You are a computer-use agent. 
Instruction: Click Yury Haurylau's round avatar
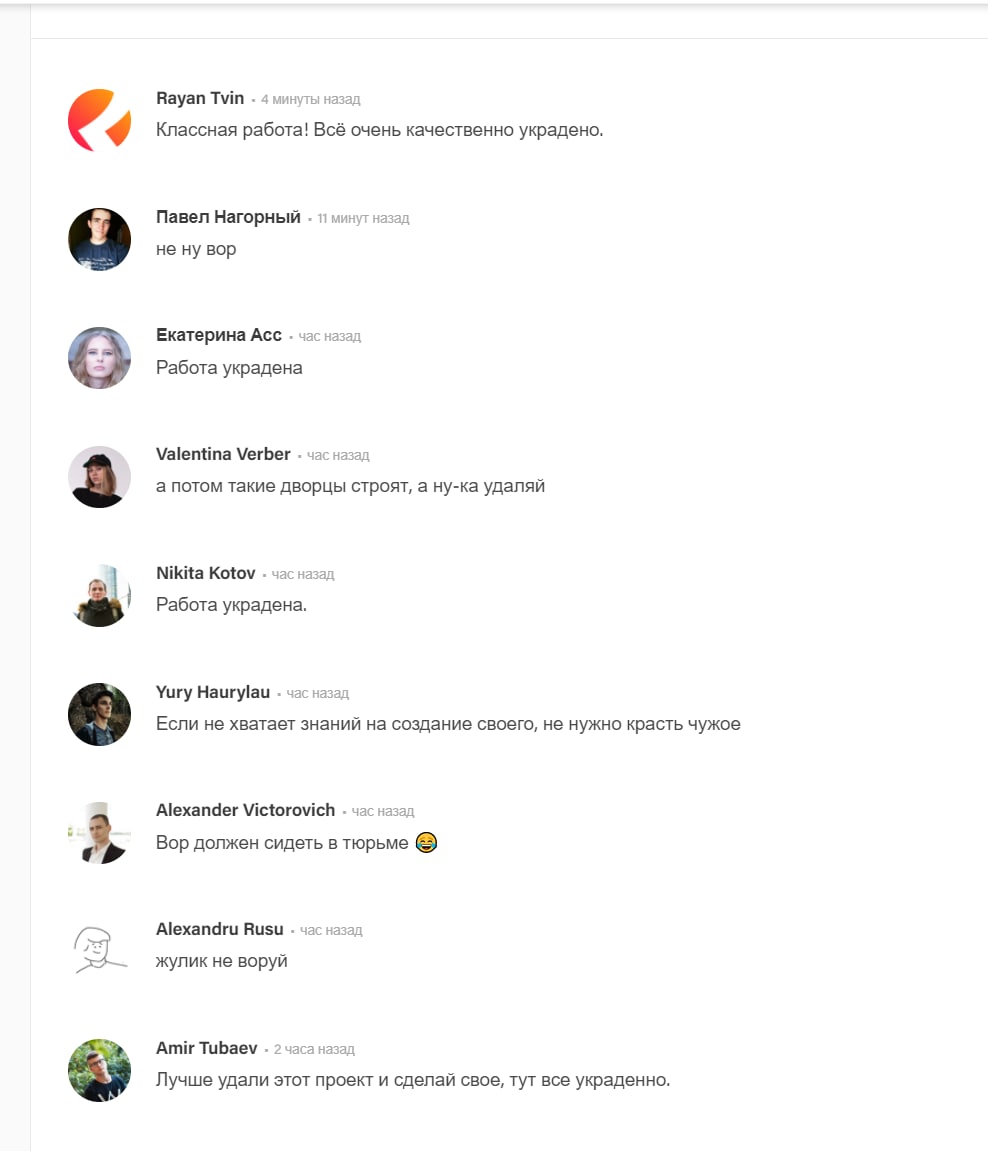click(x=99, y=714)
